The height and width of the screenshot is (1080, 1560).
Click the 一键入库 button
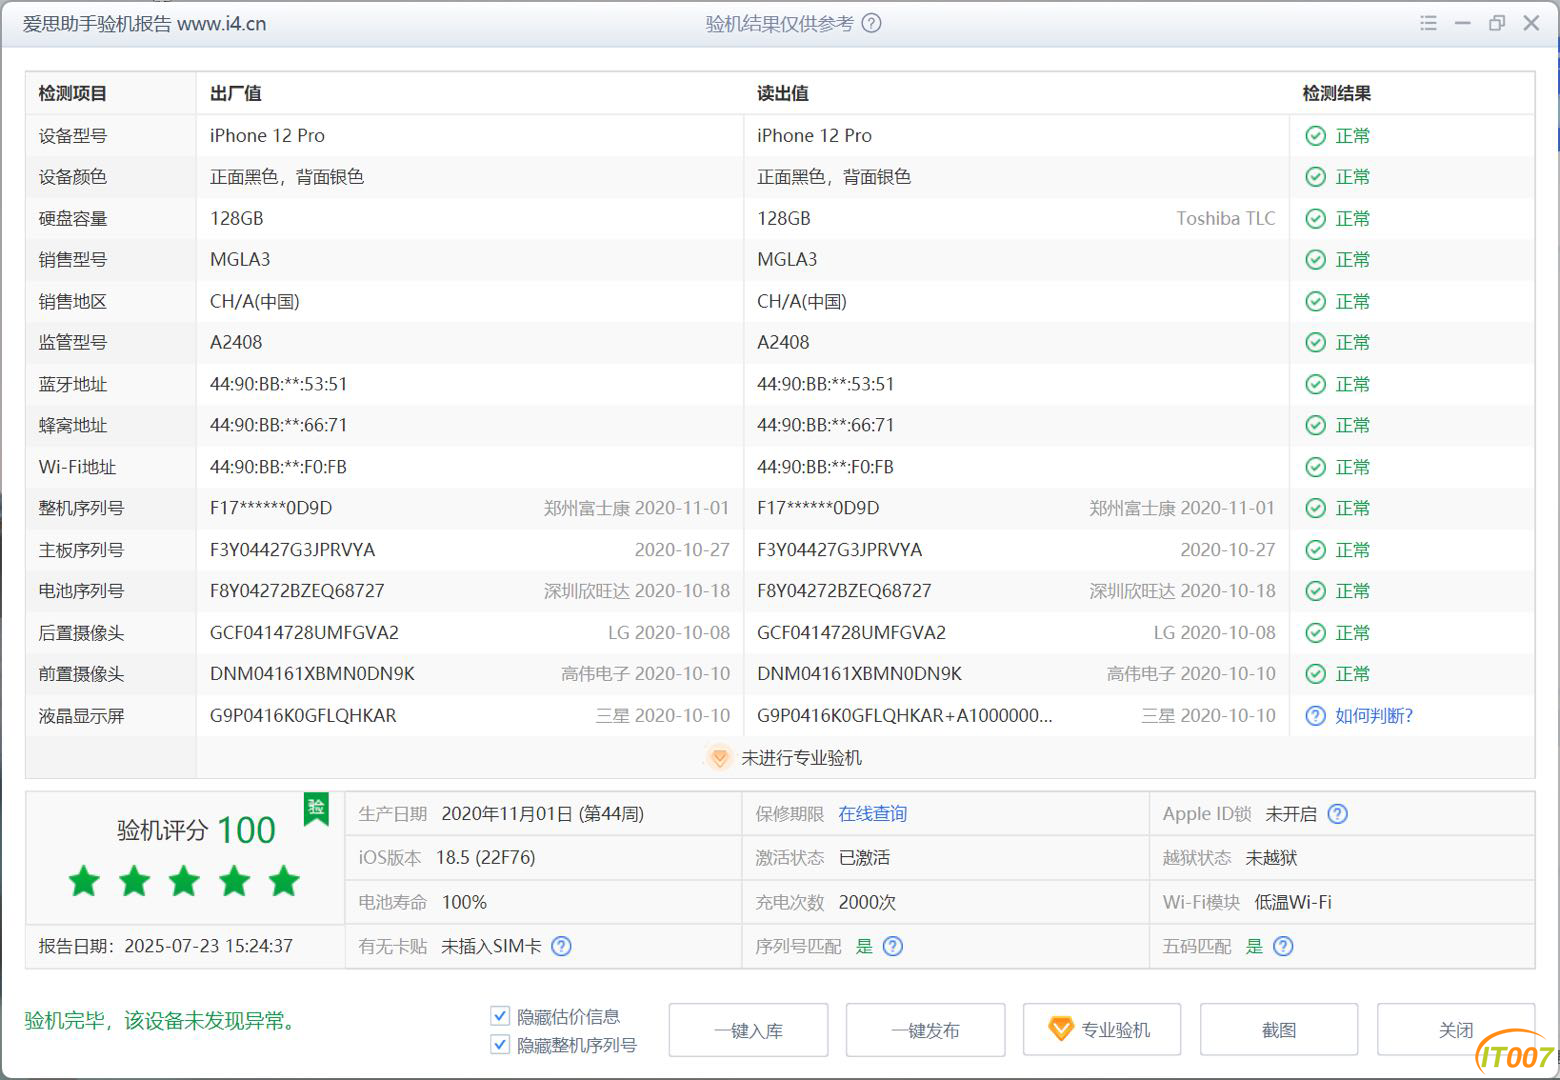748,1030
